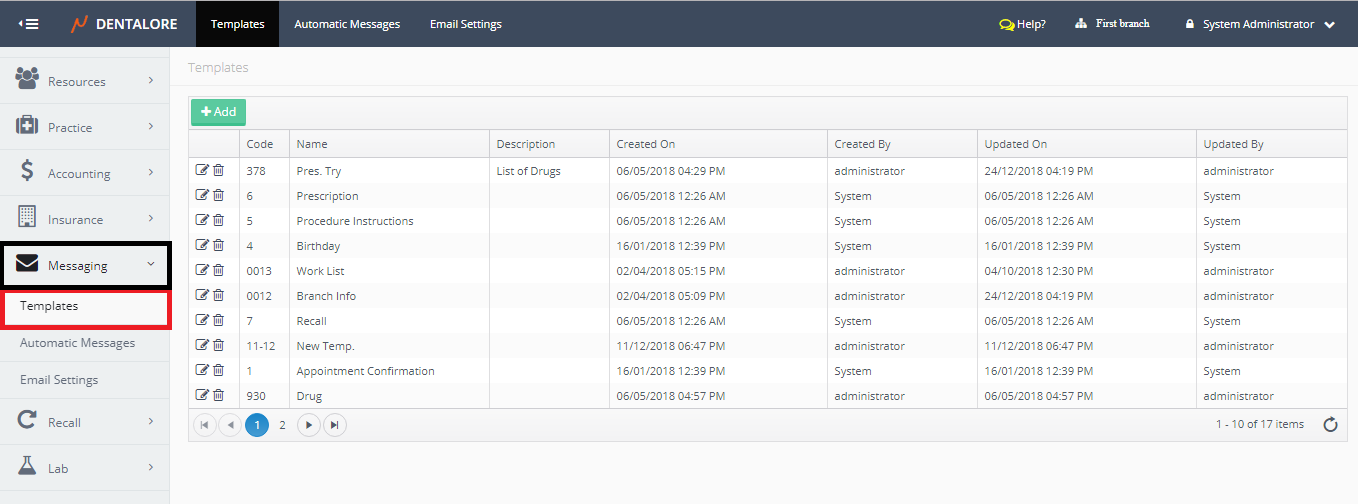The image size is (1358, 504).
Task: Open the Help link in header
Action: click(x=1022, y=24)
